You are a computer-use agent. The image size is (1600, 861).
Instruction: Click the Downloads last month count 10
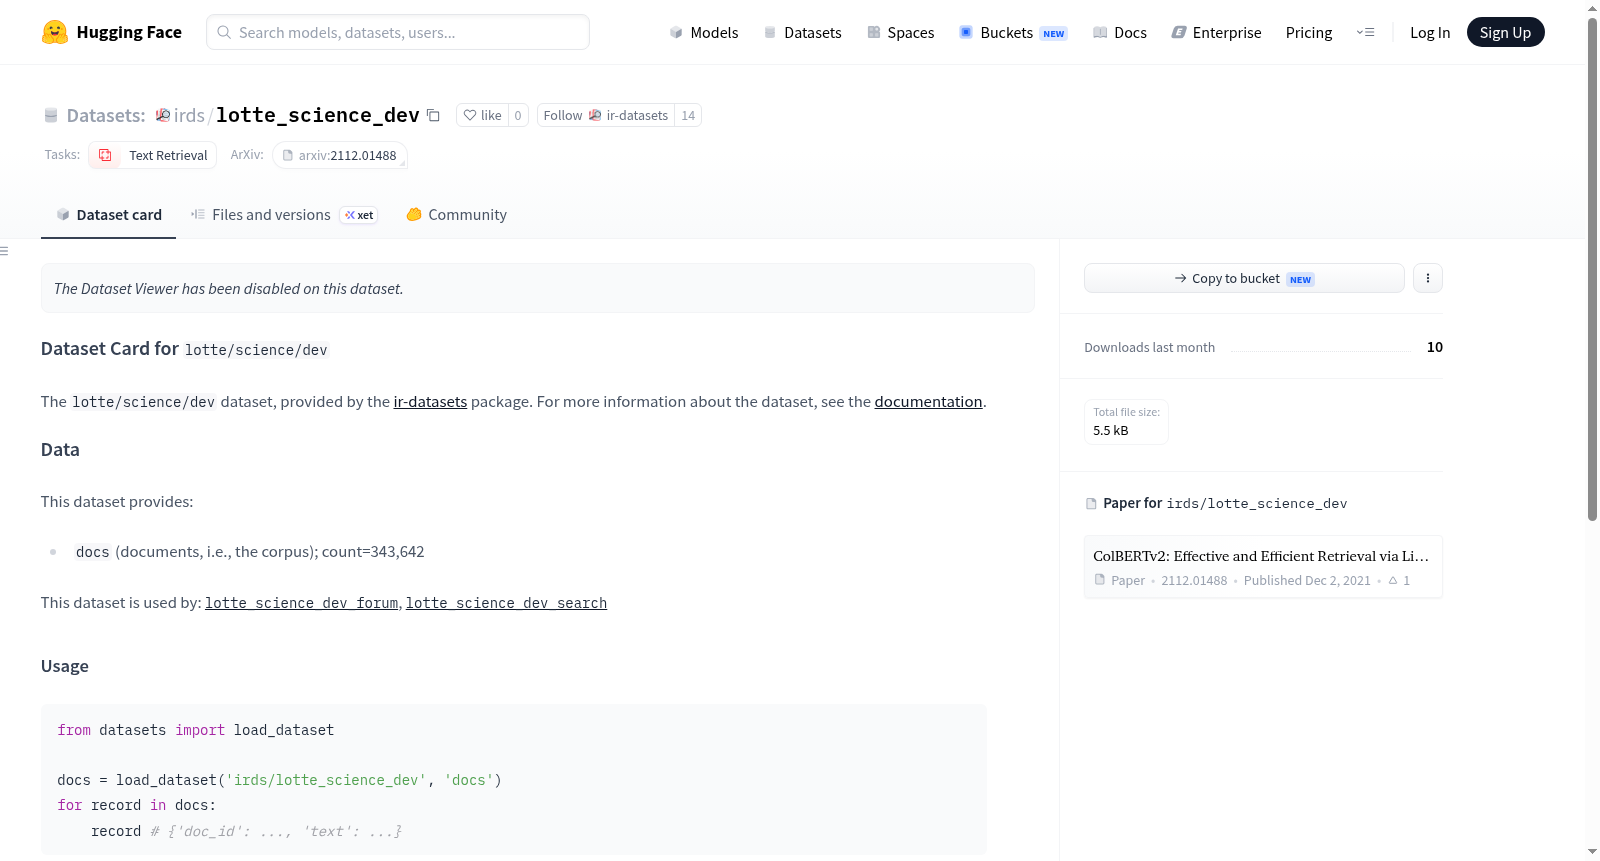1435,347
